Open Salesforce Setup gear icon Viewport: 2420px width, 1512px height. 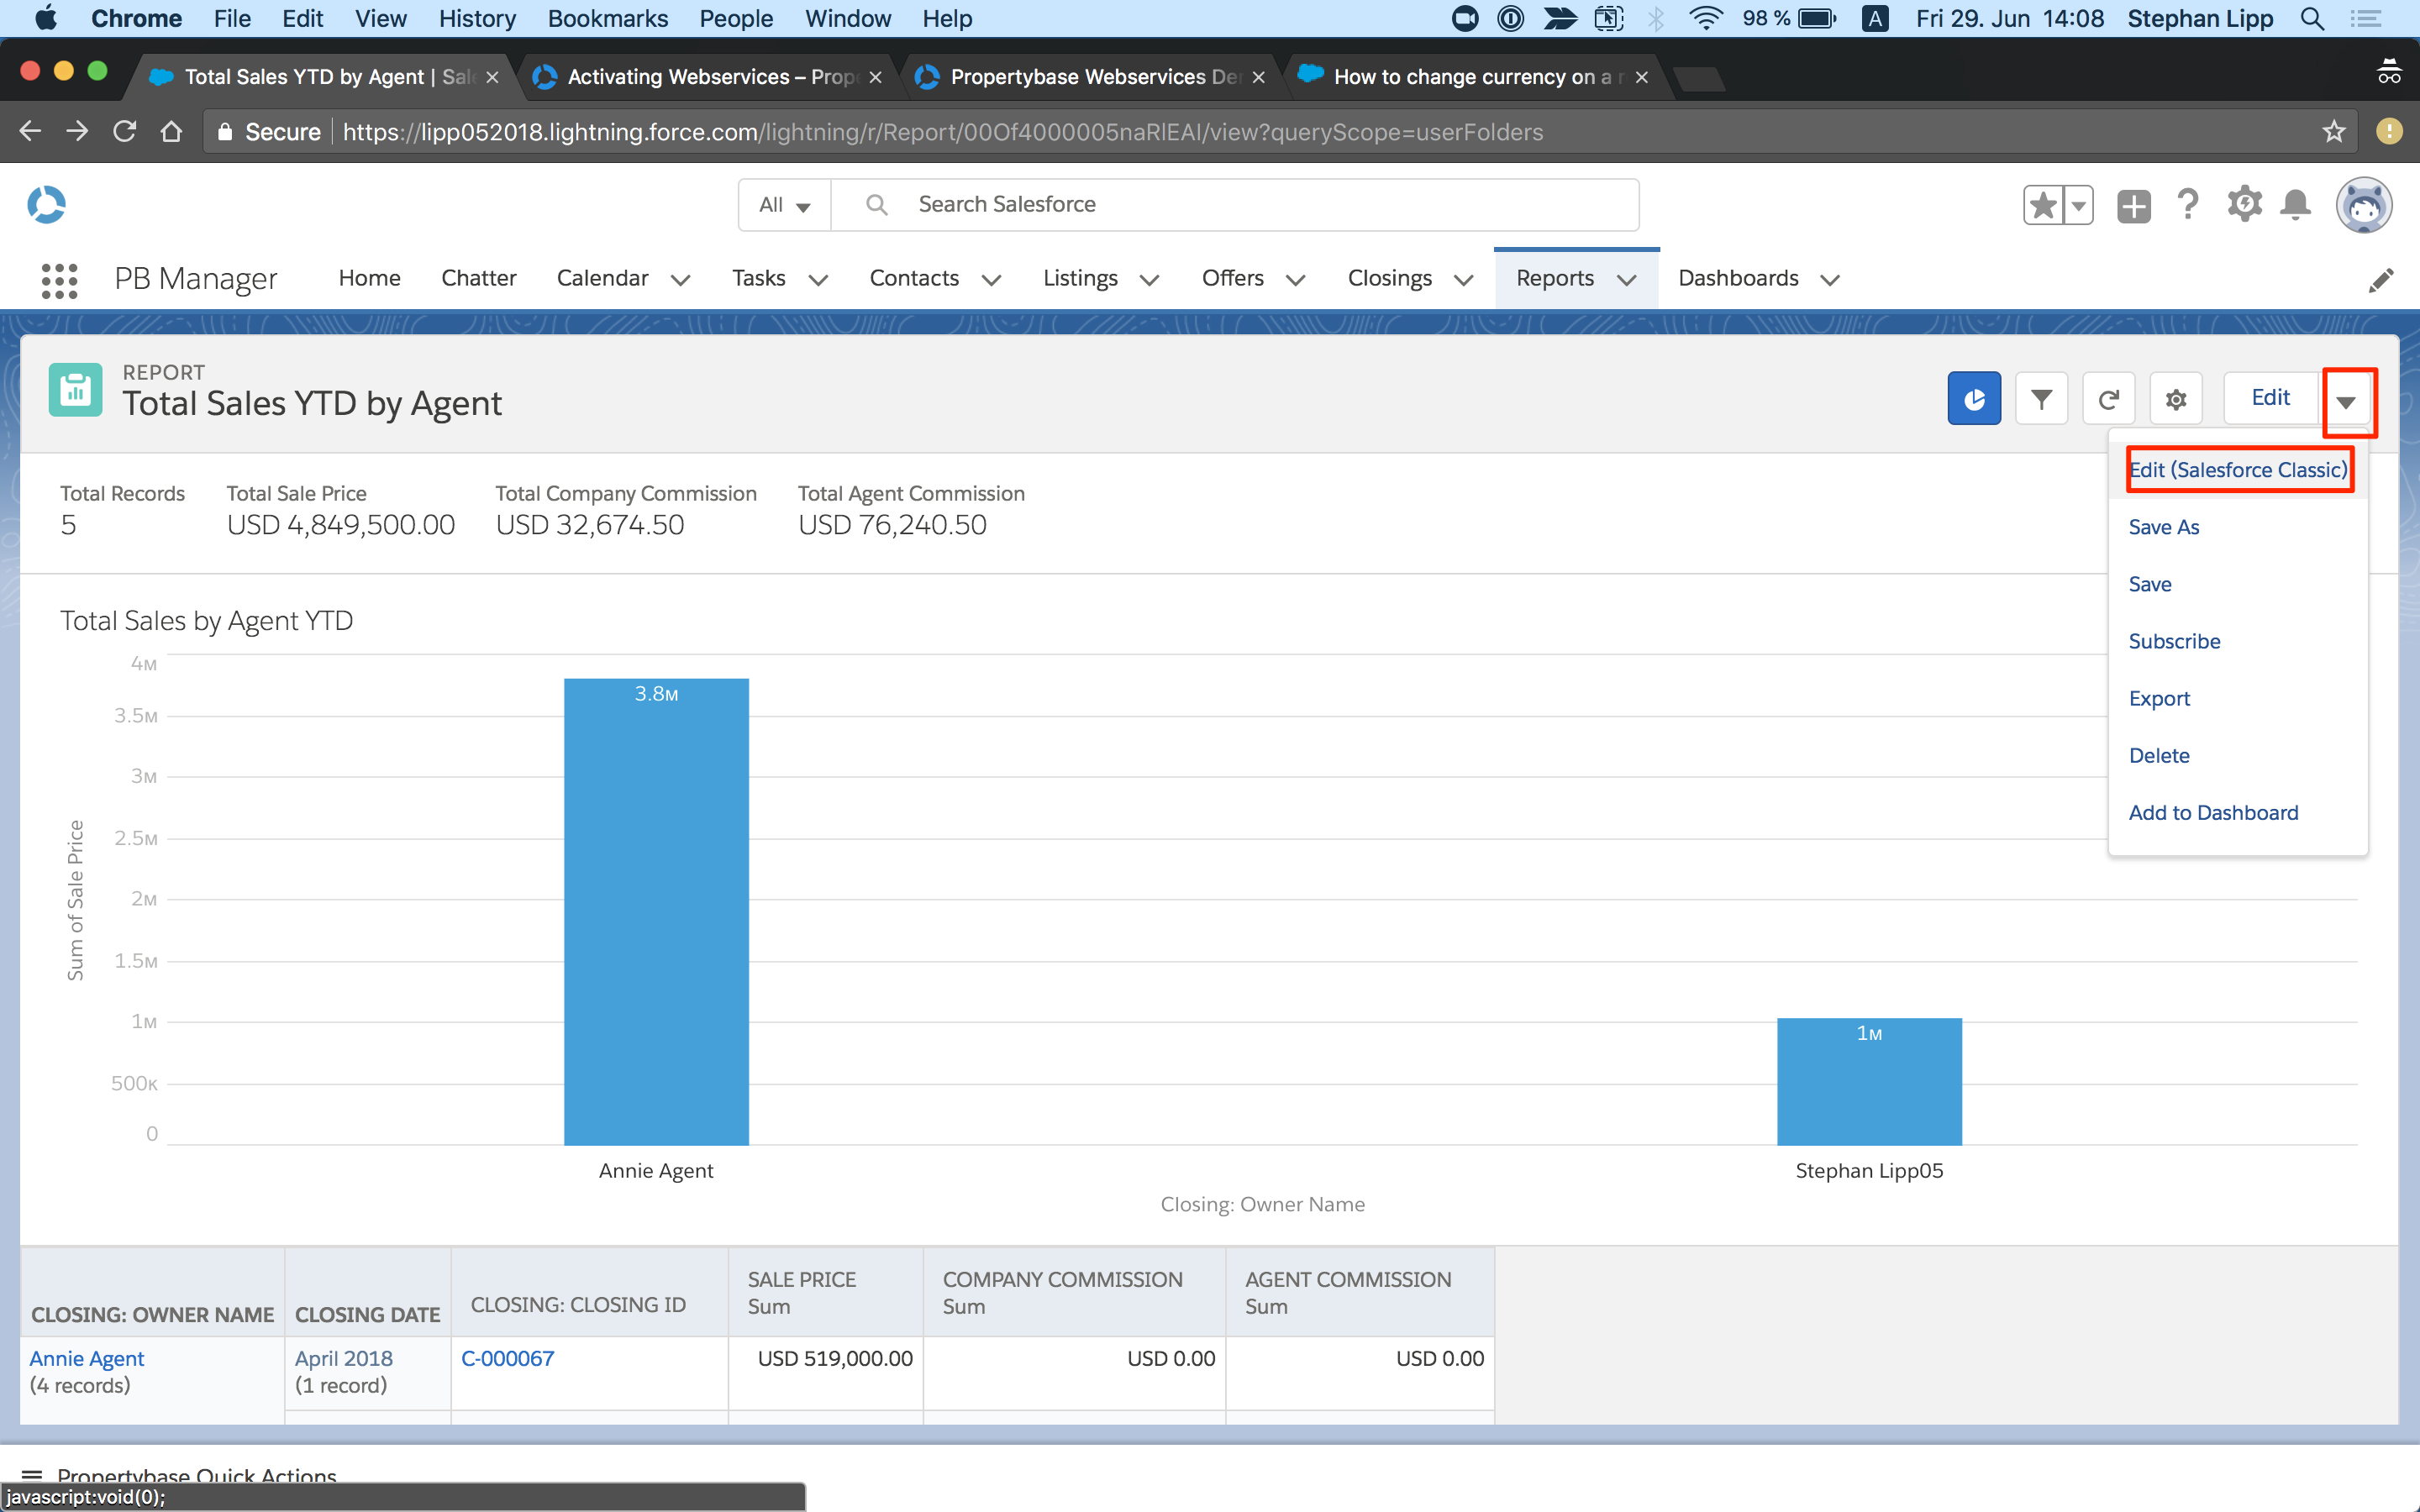tap(2244, 204)
